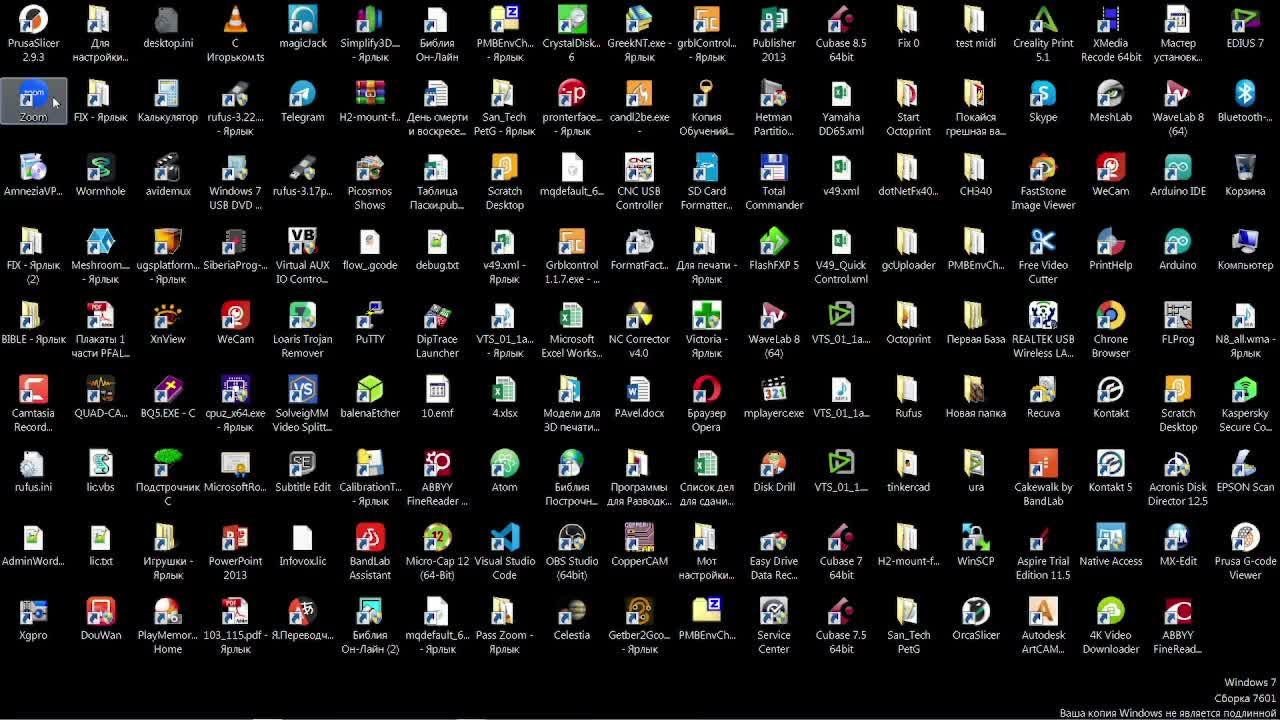Select the MX-Edit icon
Image resolution: width=1280 pixels, height=720 pixels.
pos(1178,537)
